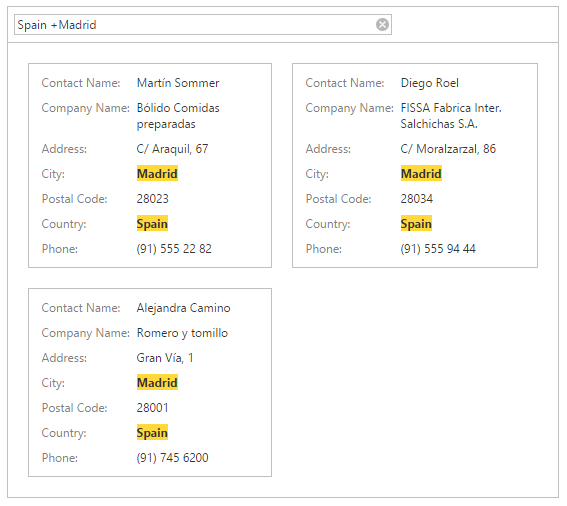Image resolution: width=567 pixels, height=506 pixels.
Task: Select contact name 'Alejandra Camino'
Action: pos(183,308)
